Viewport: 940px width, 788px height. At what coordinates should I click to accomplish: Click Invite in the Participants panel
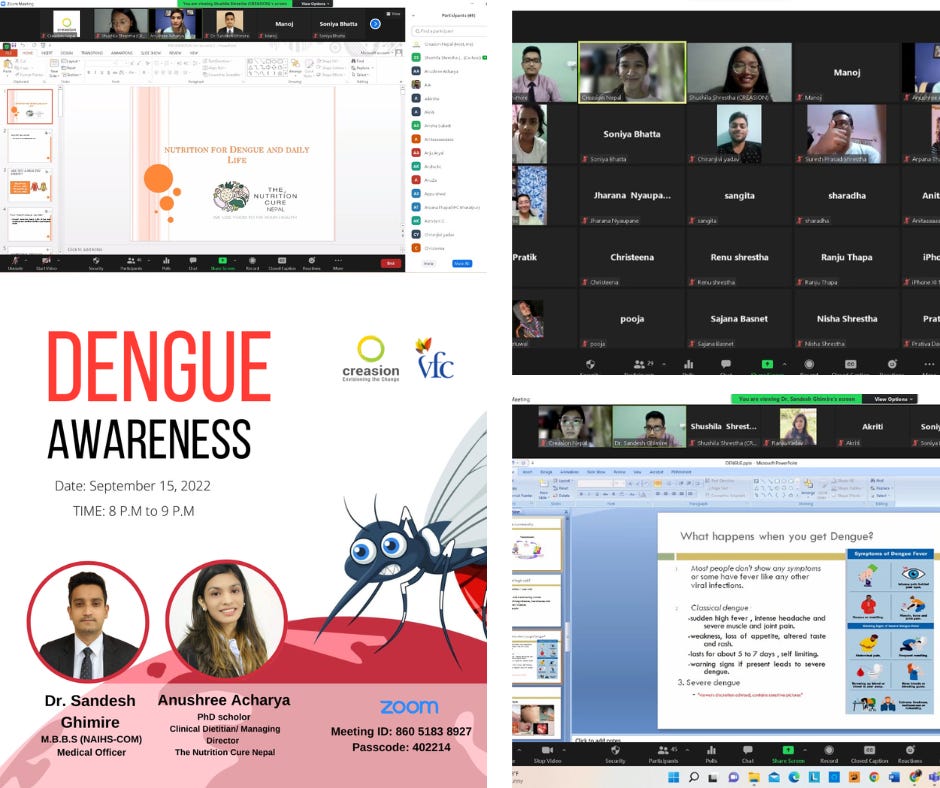(429, 263)
